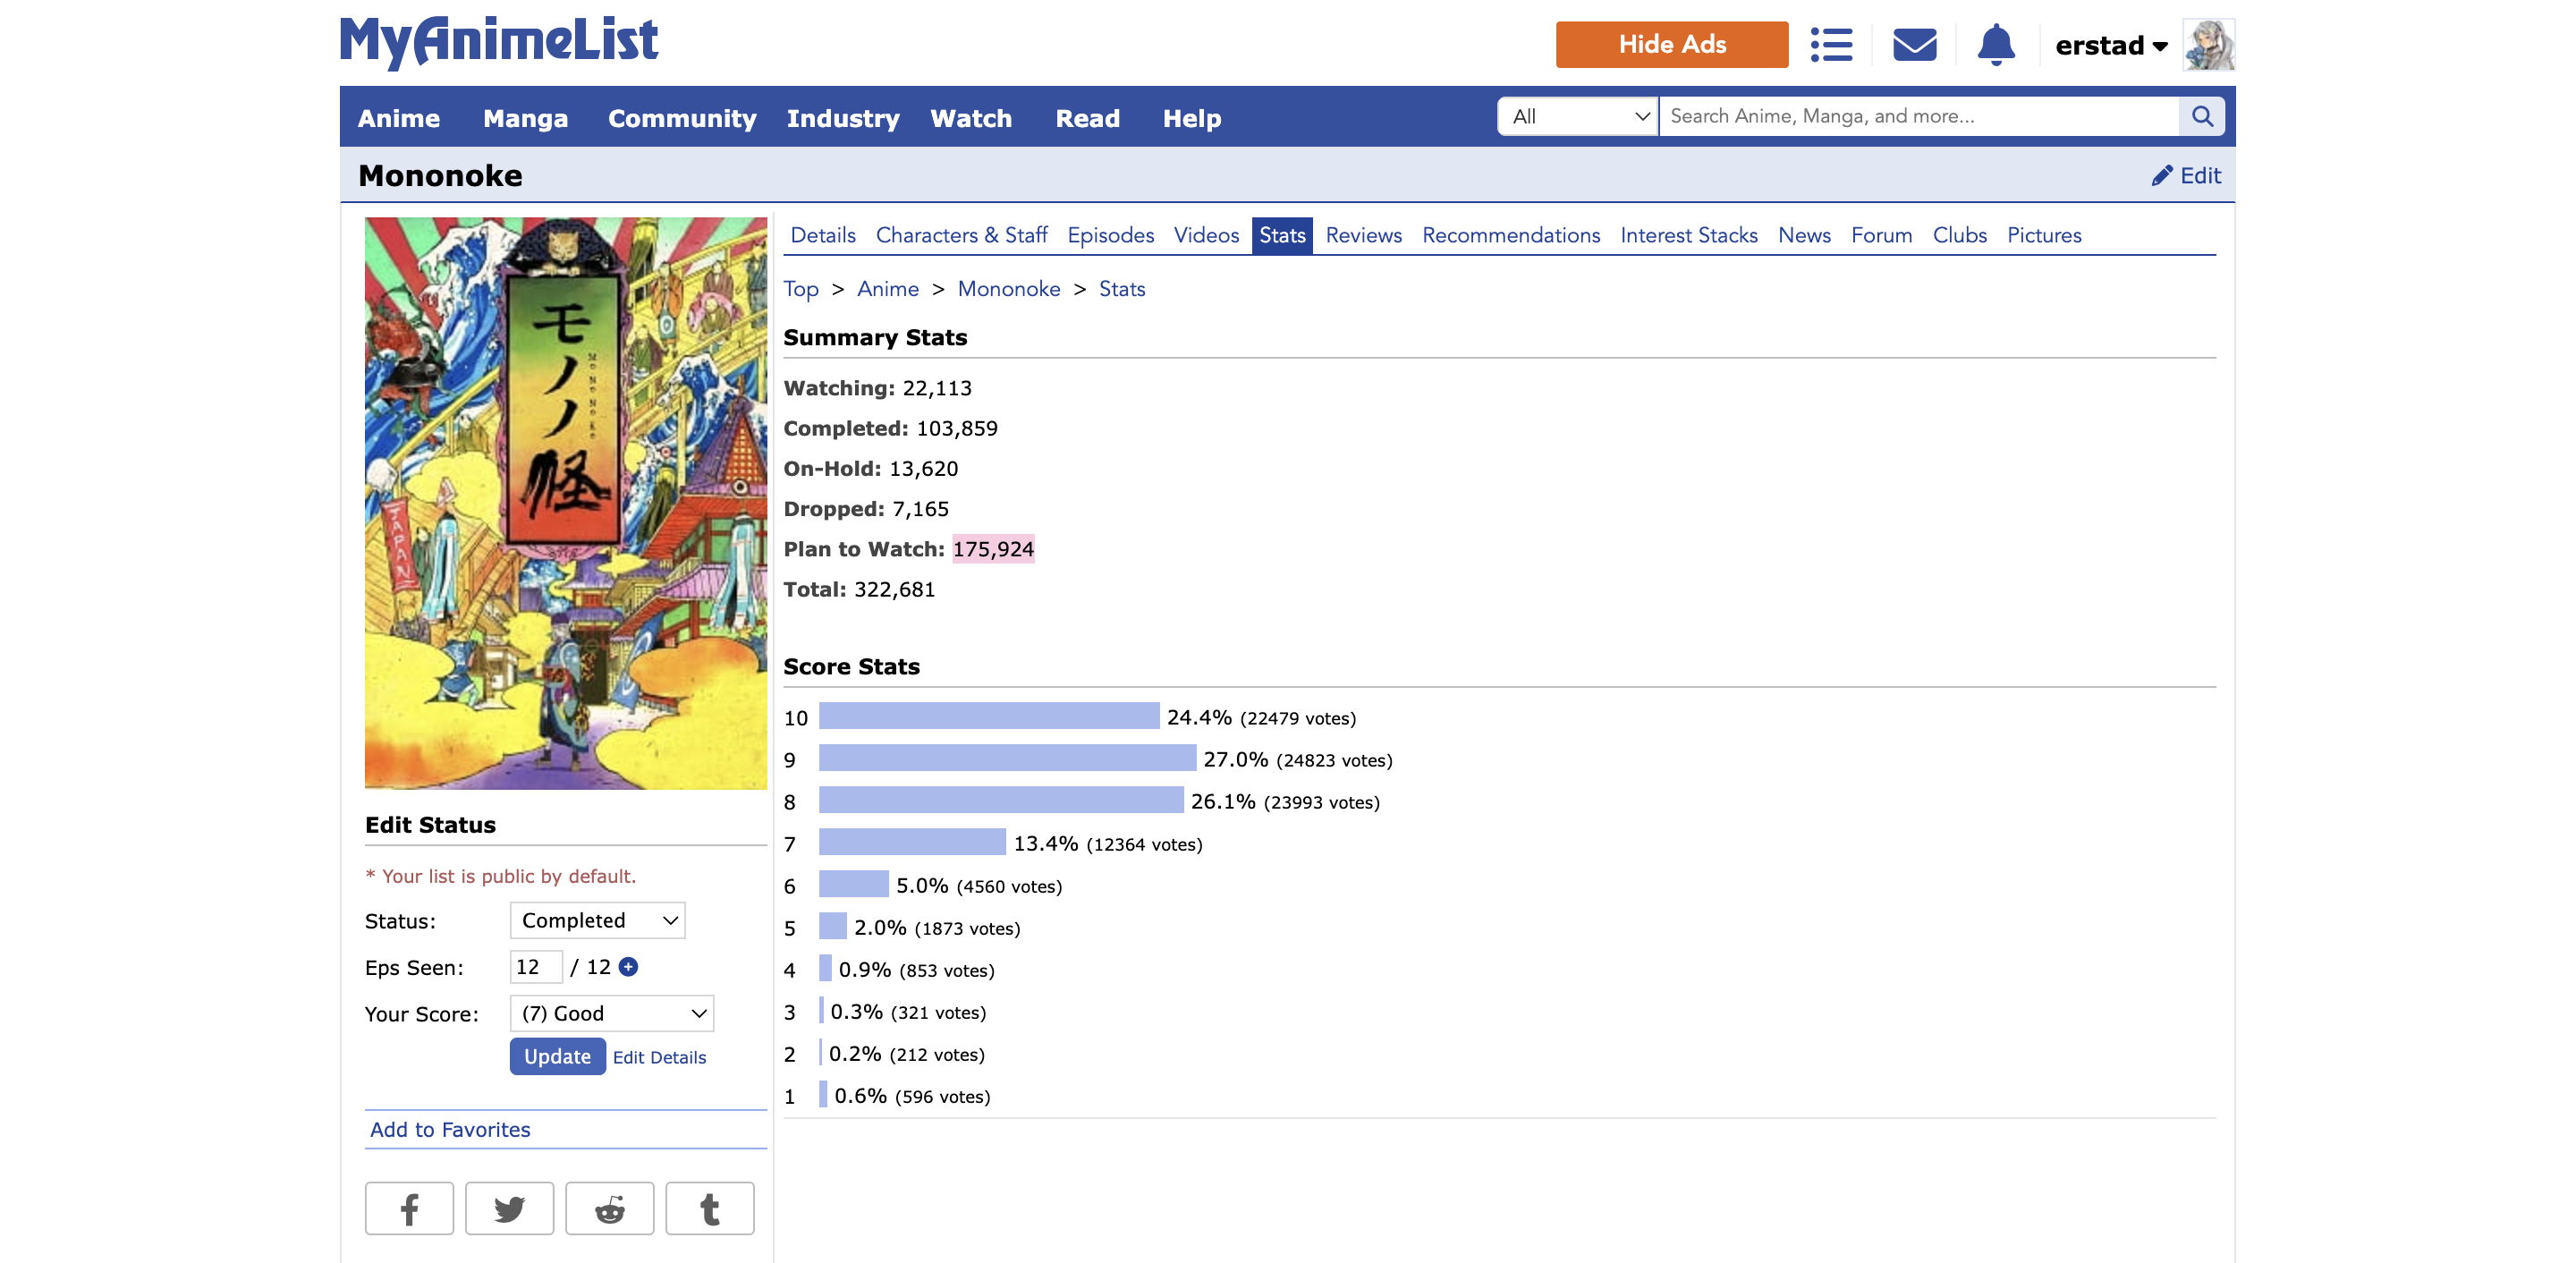This screenshot has width=2576, height=1263.
Task: Click the search magnifier icon
Action: pyautogui.click(x=2202, y=116)
